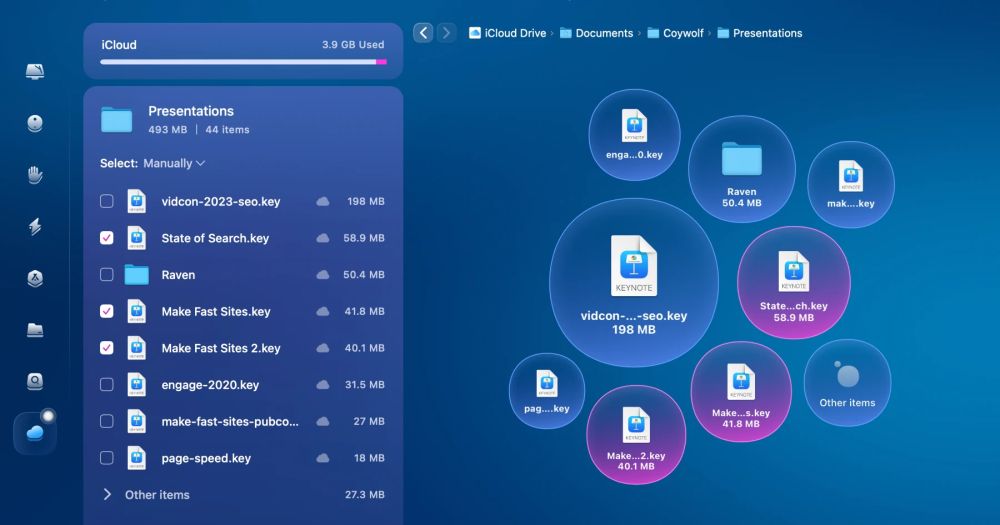Select the mak....key bubble
Image resolution: width=1000 pixels, height=525 pixels.
(851, 184)
